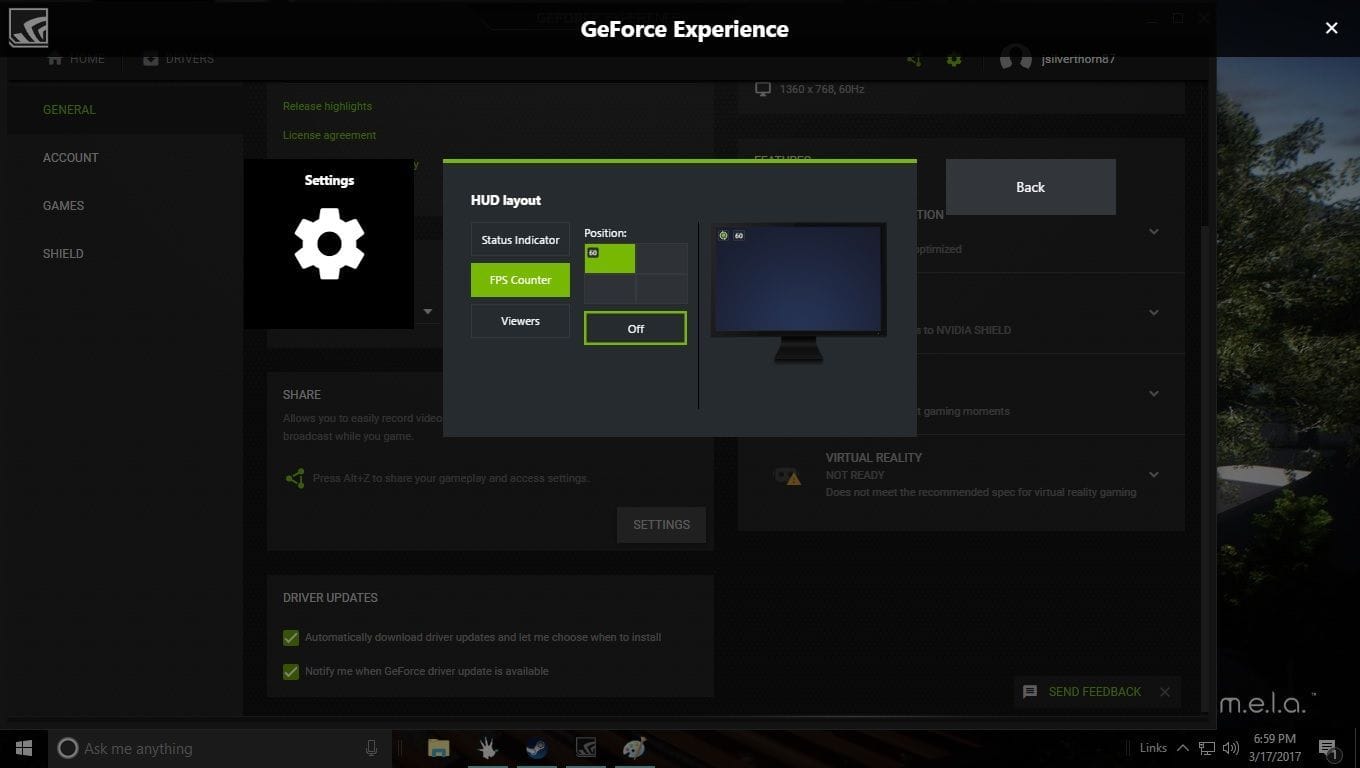1360x768 pixels.
Task: Uncheck automatically download driver updates
Action: click(291, 637)
